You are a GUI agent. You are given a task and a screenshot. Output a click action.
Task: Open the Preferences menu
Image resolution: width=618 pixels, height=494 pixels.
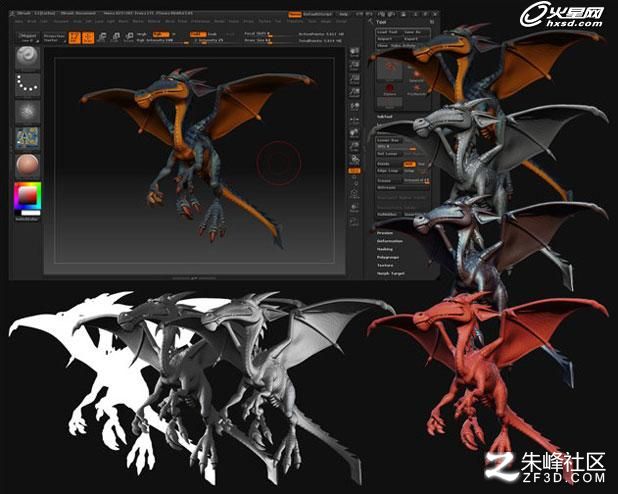200,21
